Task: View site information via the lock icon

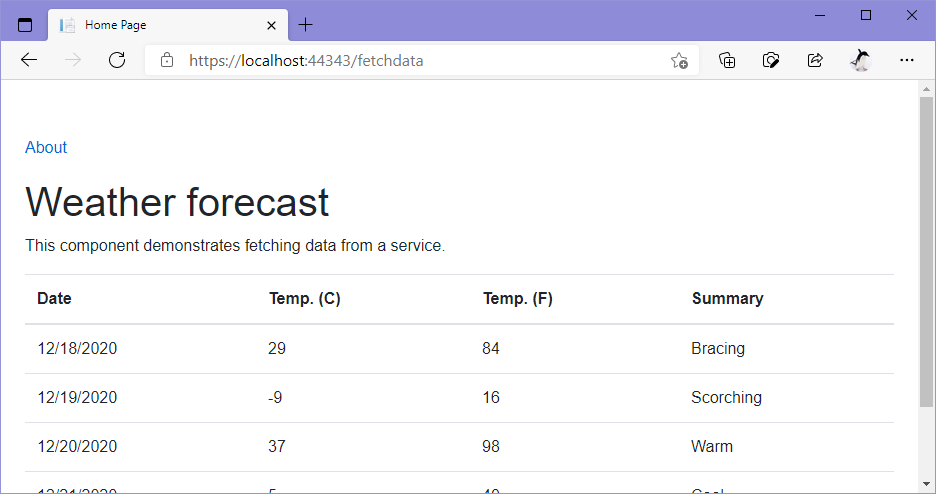Action: [x=167, y=60]
